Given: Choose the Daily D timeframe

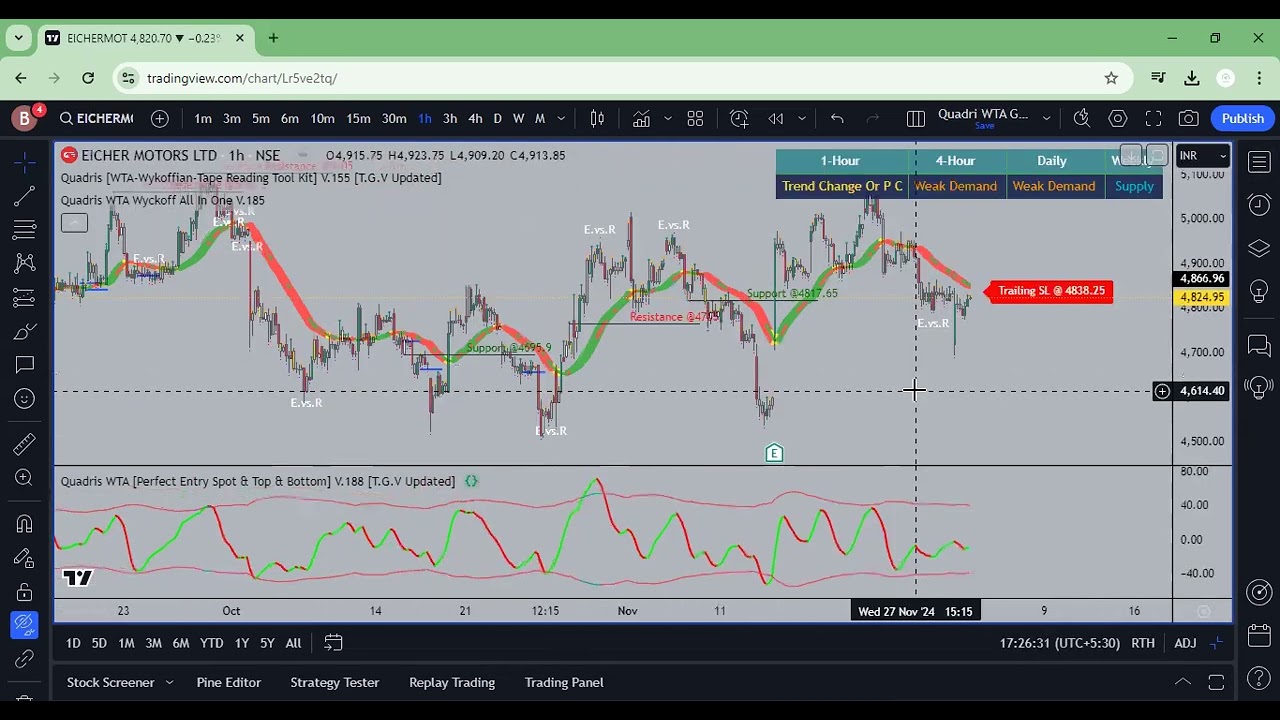Looking at the screenshot, I should point(497,118).
